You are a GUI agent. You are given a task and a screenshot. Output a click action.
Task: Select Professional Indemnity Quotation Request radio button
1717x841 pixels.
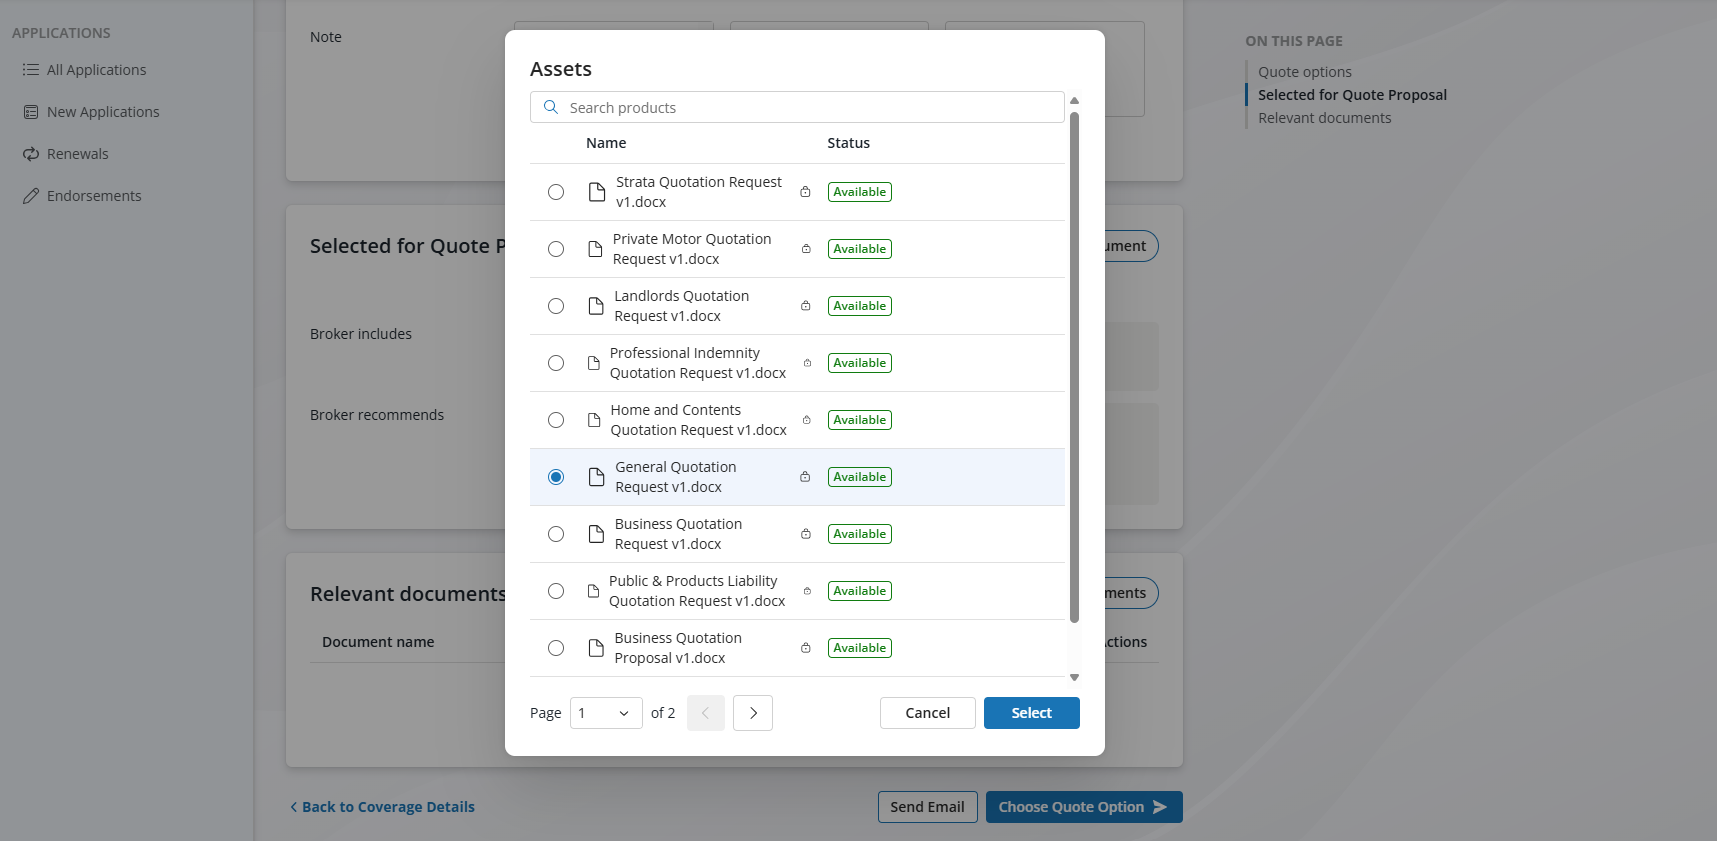tap(556, 363)
